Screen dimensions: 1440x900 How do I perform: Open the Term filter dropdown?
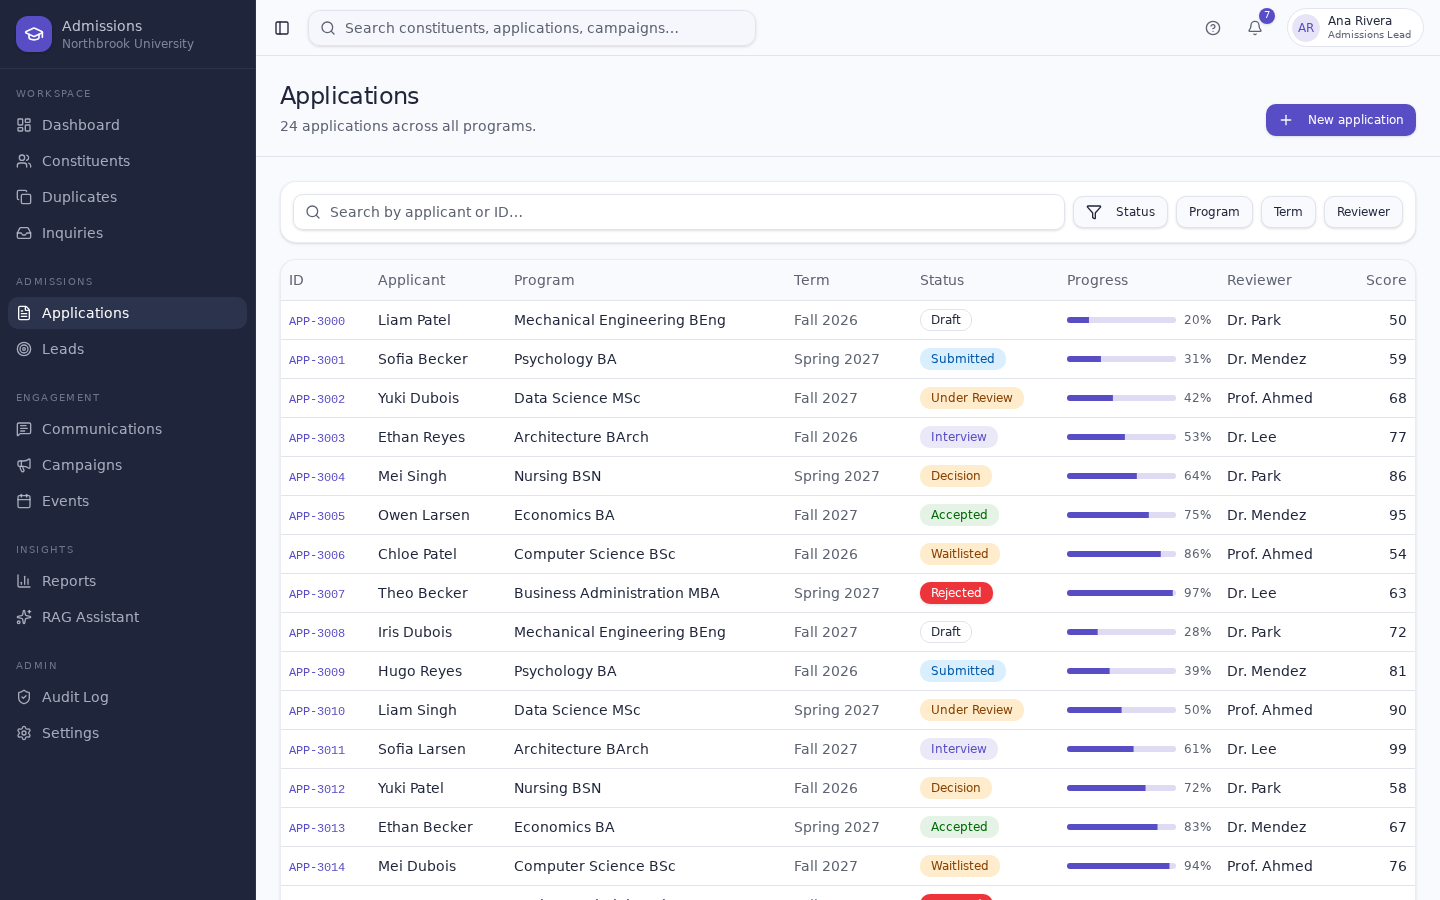point(1288,212)
